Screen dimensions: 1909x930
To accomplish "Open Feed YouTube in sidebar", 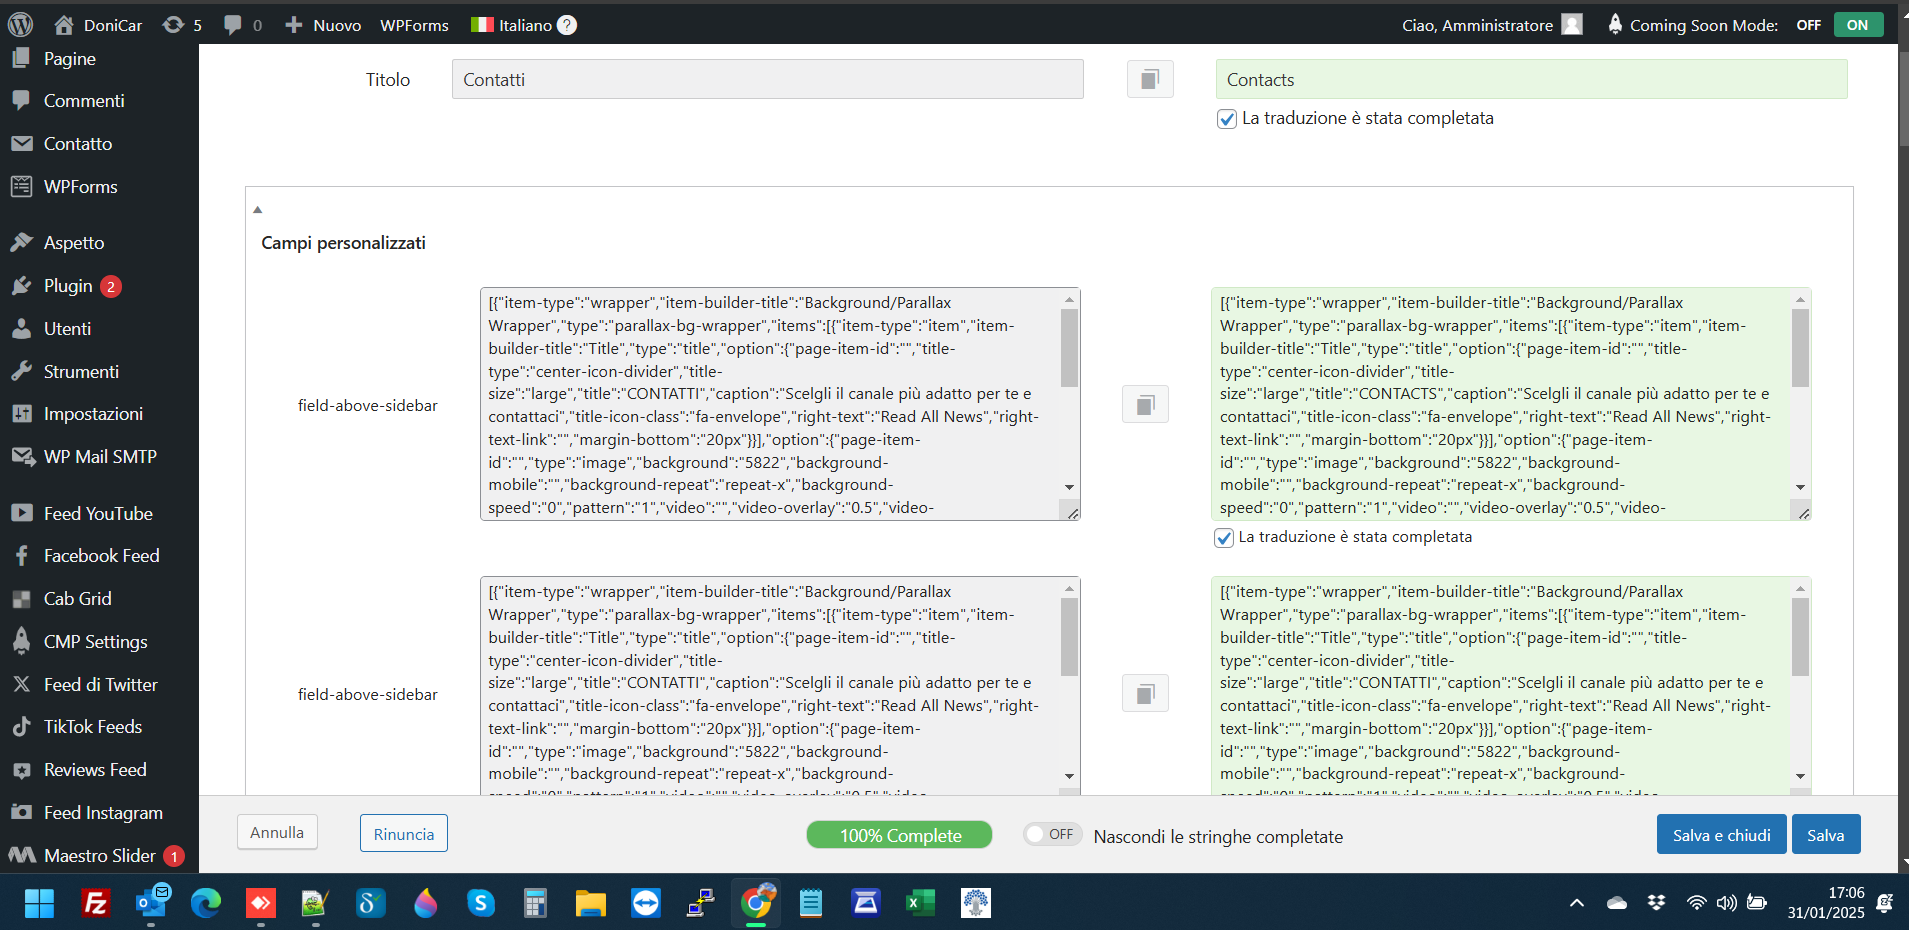I will [x=99, y=514].
